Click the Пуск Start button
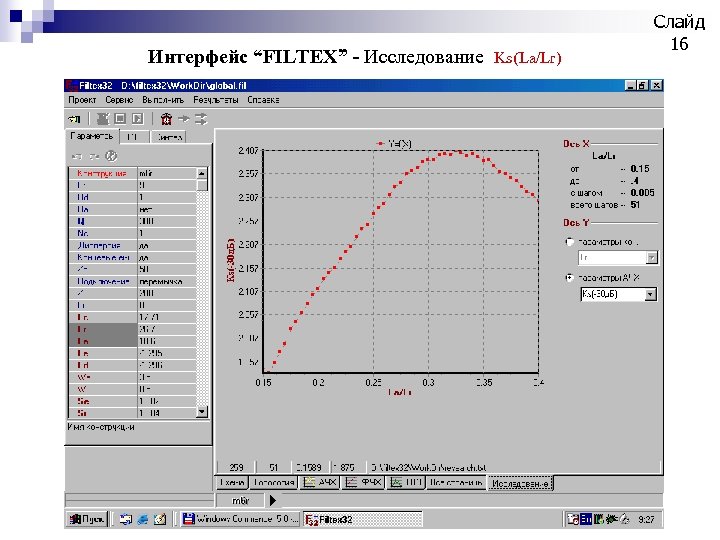Image resolution: width=720 pixels, height=540 pixels. tap(87, 519)
